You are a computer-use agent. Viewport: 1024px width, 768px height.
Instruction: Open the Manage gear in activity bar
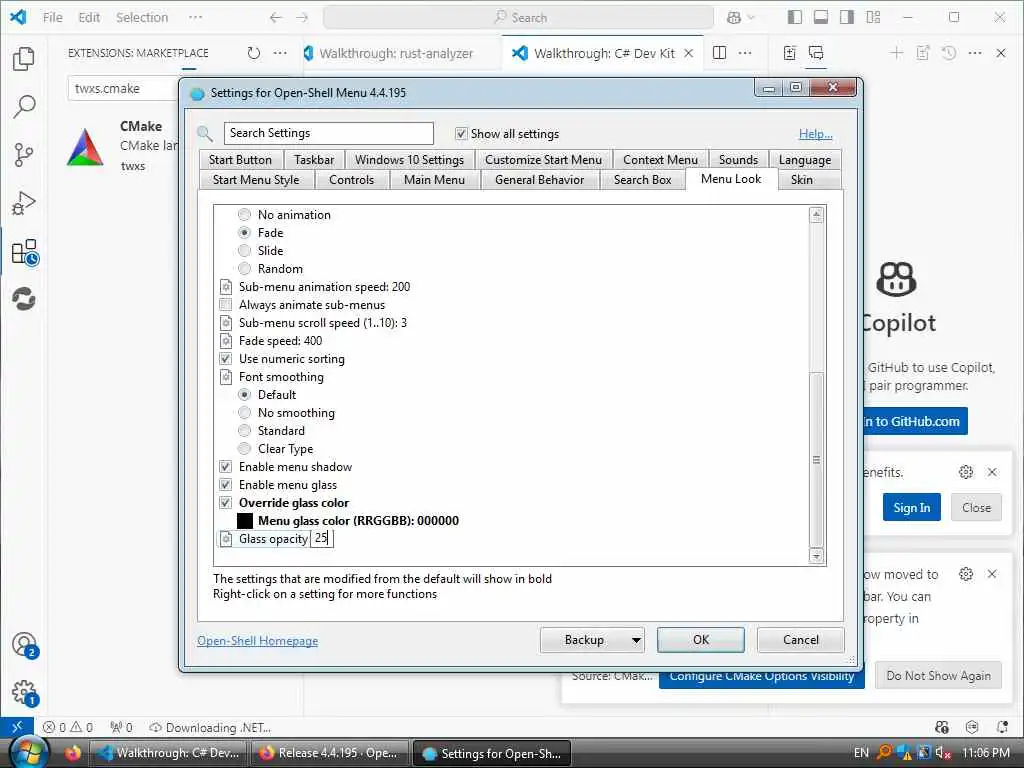[x=25, y=693]
